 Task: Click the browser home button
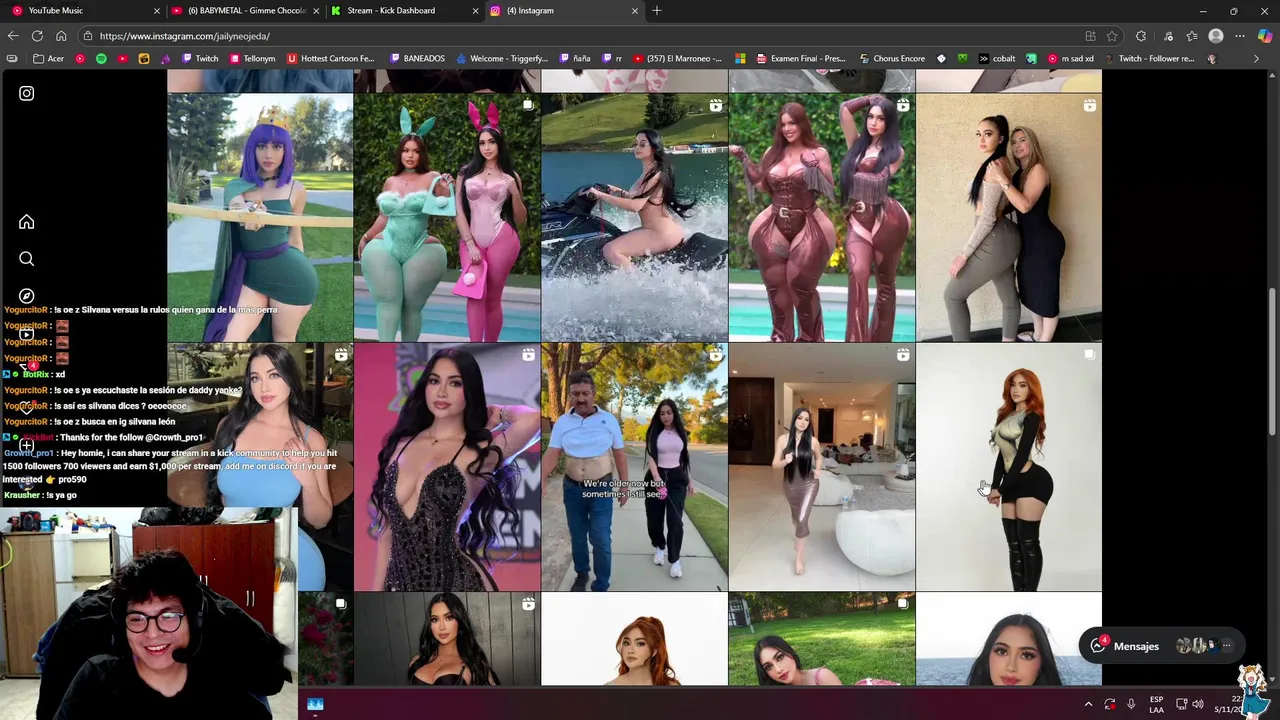[61, 36]
